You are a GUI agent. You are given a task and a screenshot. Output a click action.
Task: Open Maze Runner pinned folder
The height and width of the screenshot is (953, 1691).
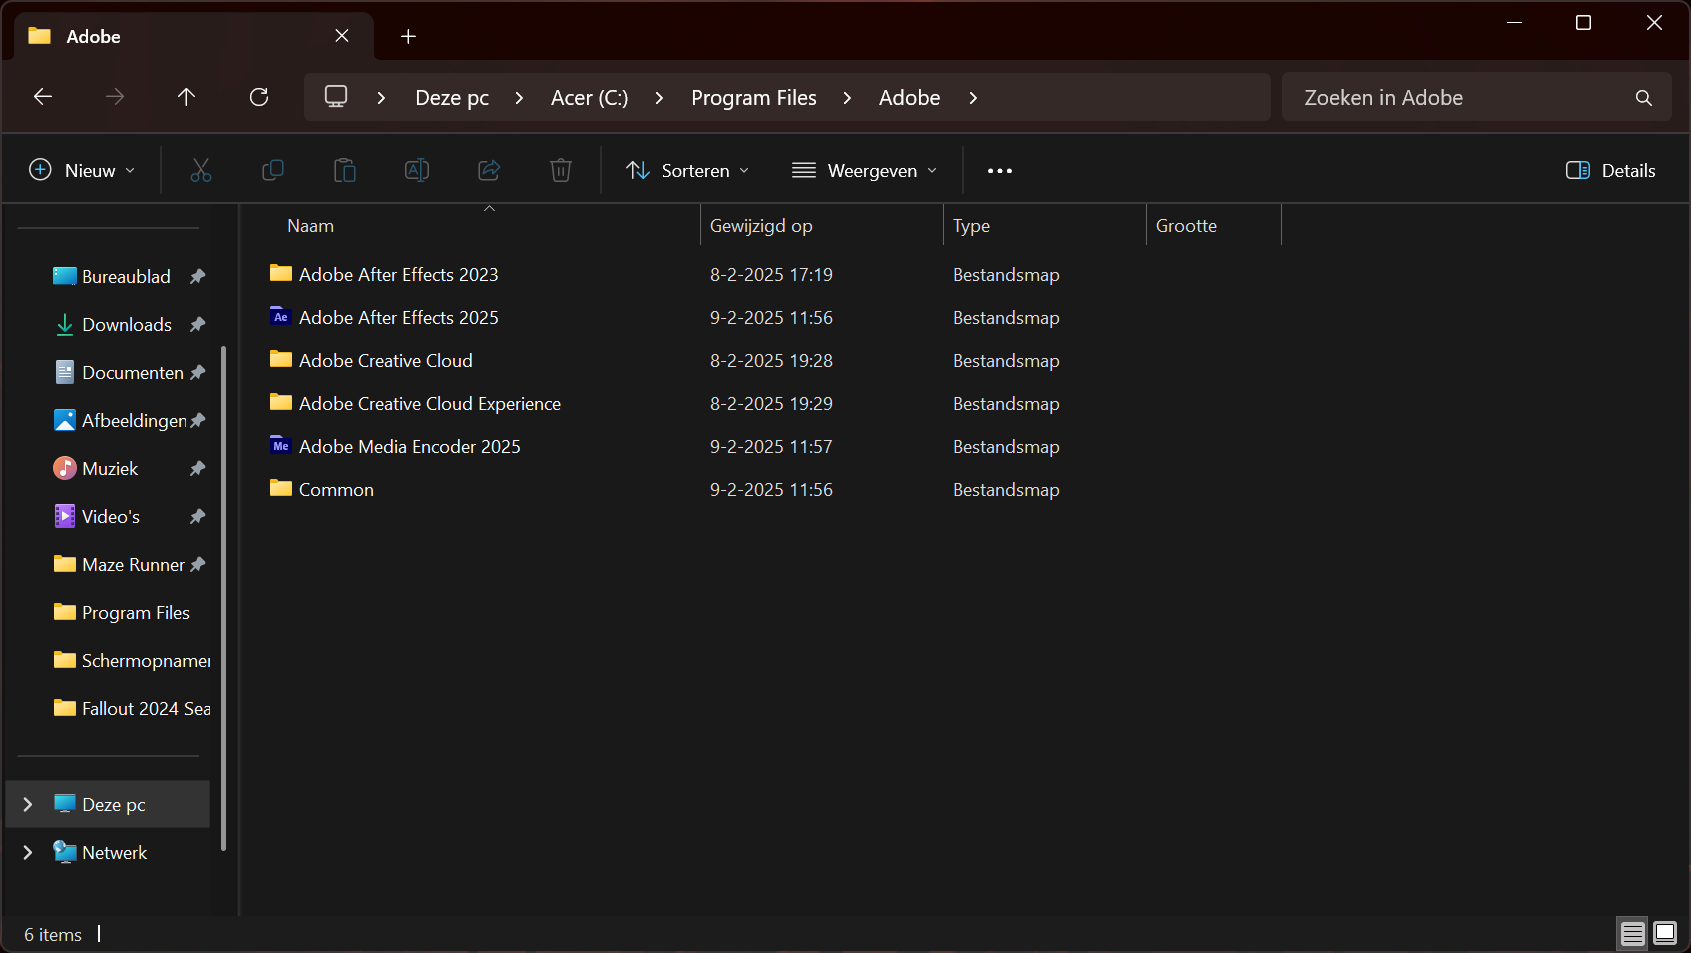click(x=132, y=564)
